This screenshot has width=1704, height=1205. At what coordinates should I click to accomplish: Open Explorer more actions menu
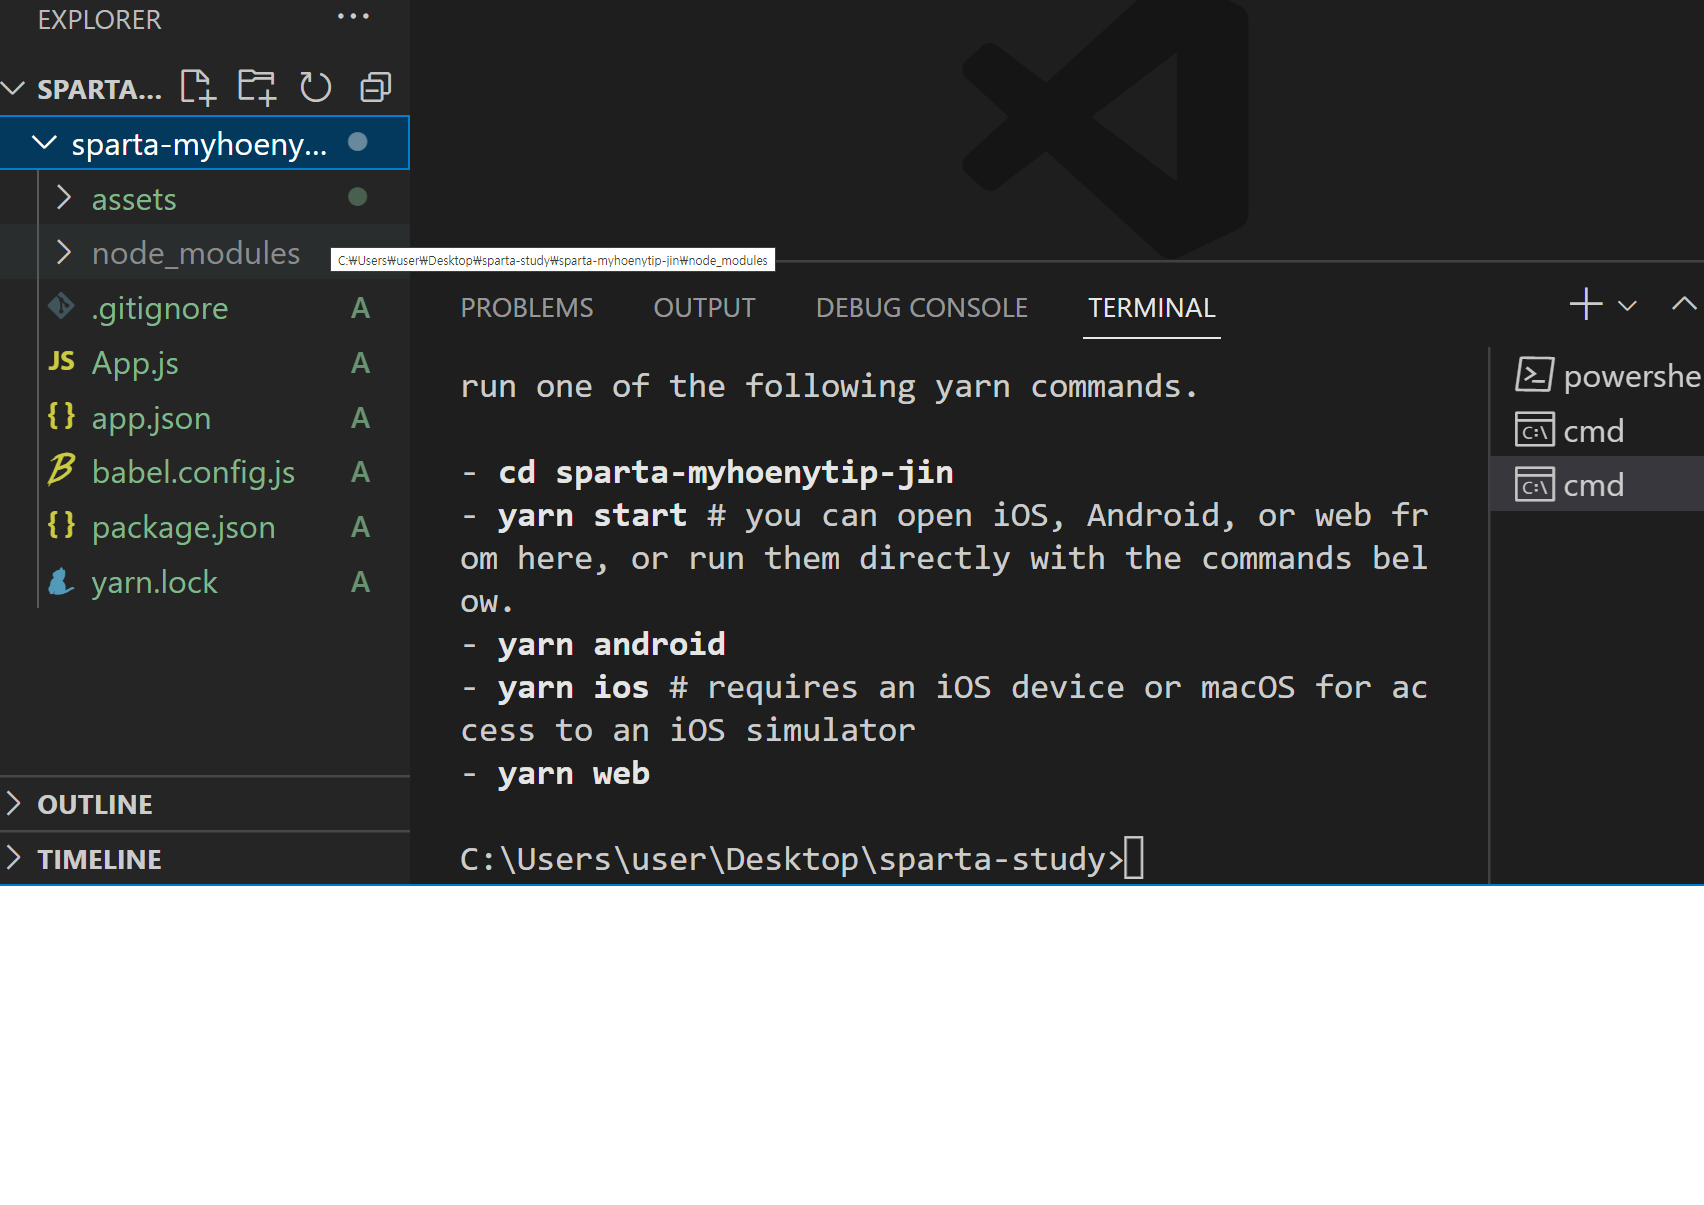[x=353, y=17]
